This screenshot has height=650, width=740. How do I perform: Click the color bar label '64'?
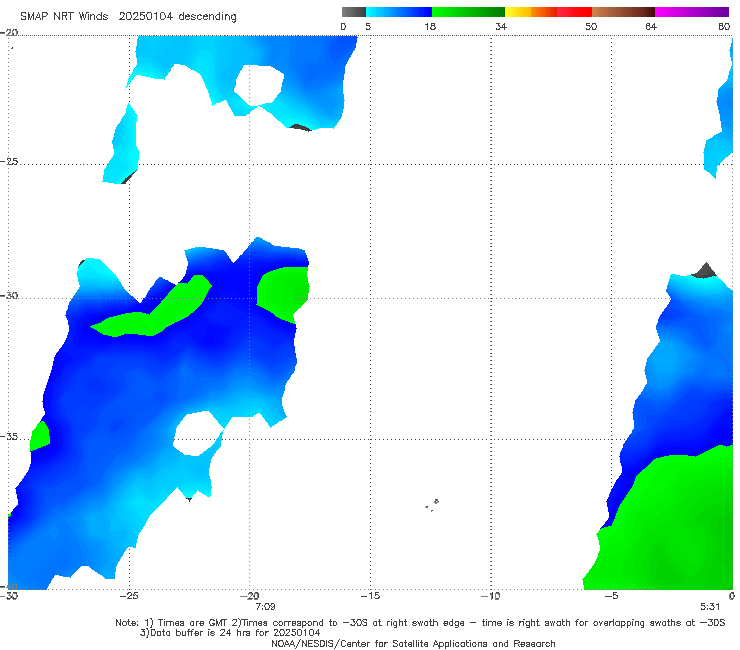coord(651,27)
